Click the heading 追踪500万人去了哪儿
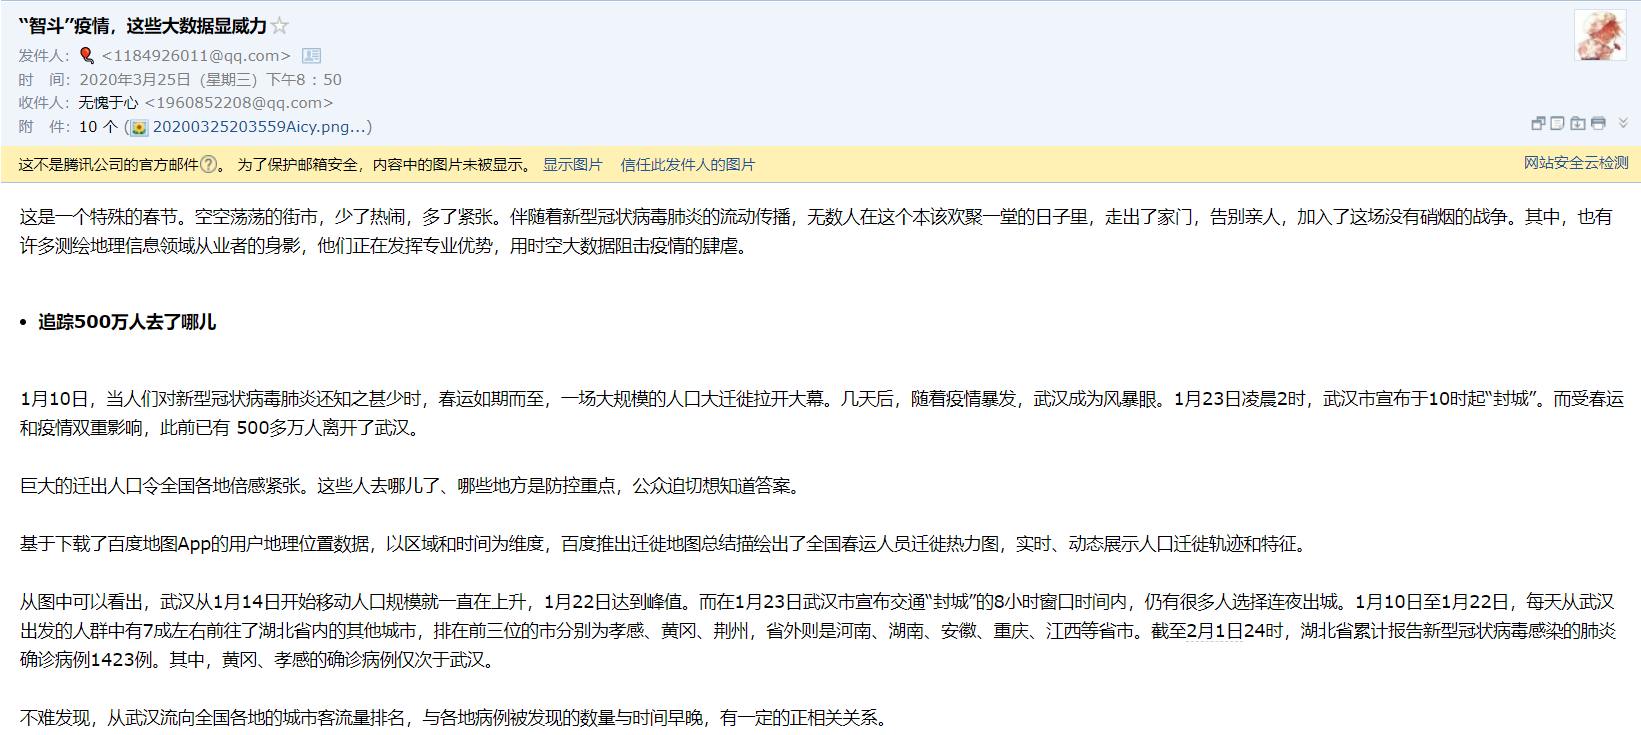The height and width of the screenshot is (735, 1641). pyautogui.click(x=127, y=322)
